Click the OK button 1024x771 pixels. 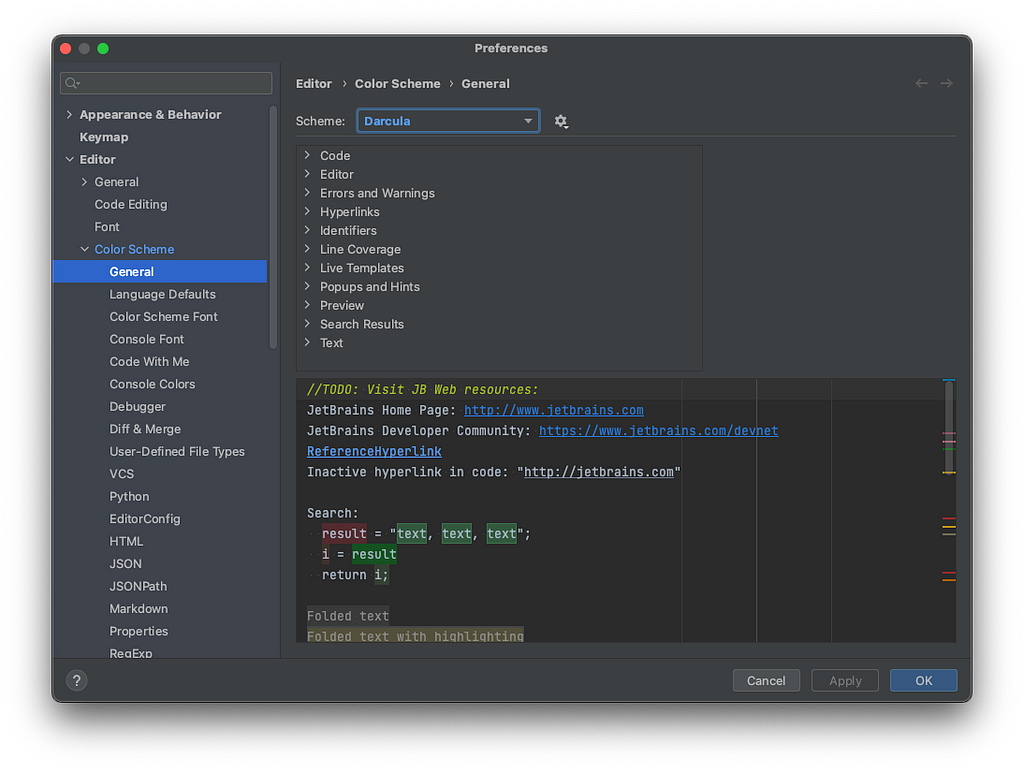(923, 680)
